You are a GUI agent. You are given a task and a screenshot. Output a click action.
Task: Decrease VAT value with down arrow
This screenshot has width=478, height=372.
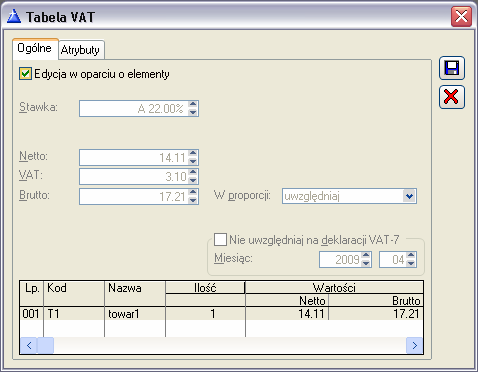coord(193,180)
